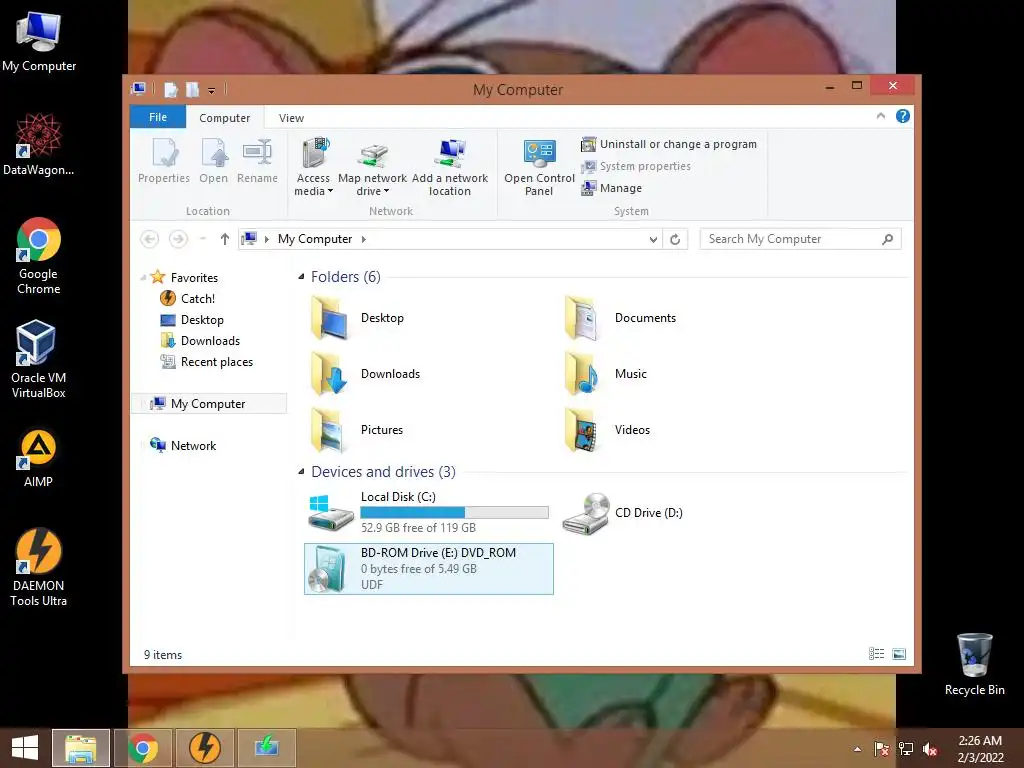Click the Local Disk C: usage bar
The image size is (1024, 768).
455,513
